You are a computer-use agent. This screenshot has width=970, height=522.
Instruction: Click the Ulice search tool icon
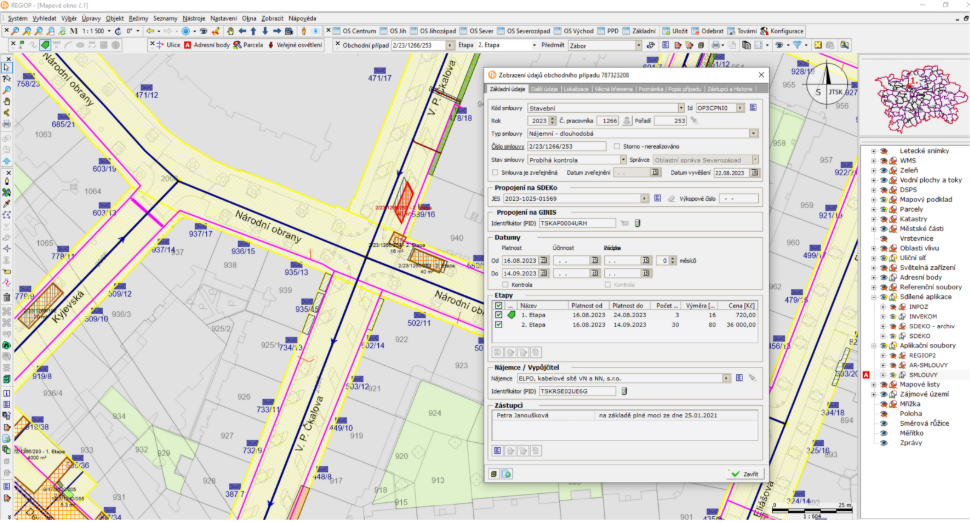pos(159,45)
